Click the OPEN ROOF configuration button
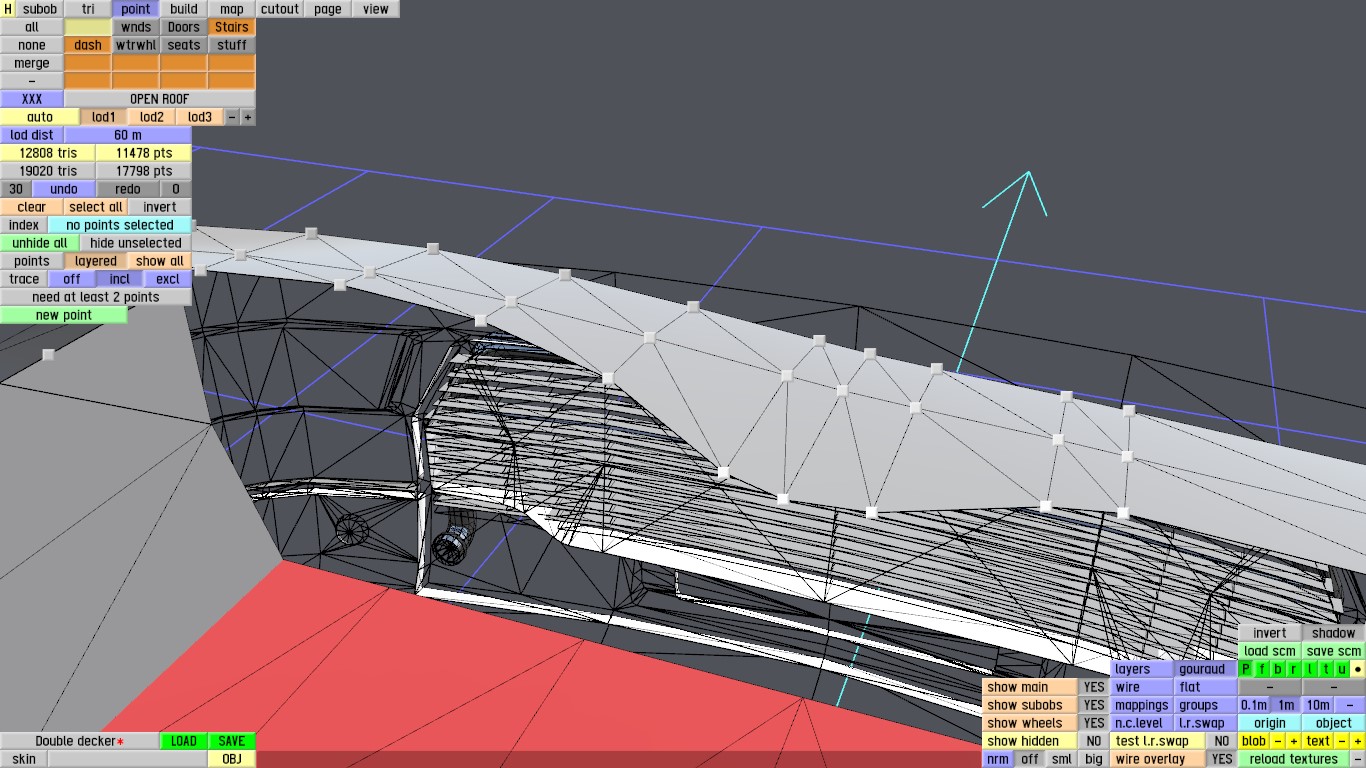The width and height of the screenshot is (1366, 768). pos(160,99)
